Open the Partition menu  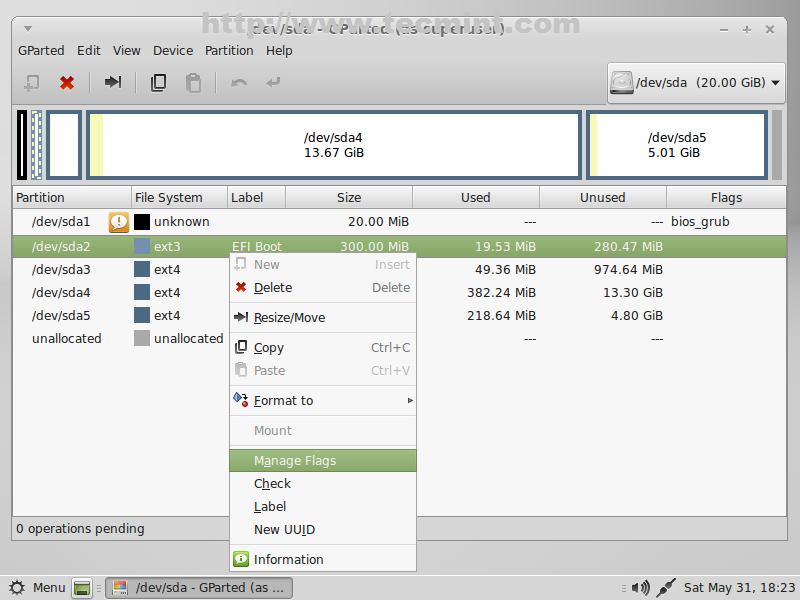pos(229,51)
